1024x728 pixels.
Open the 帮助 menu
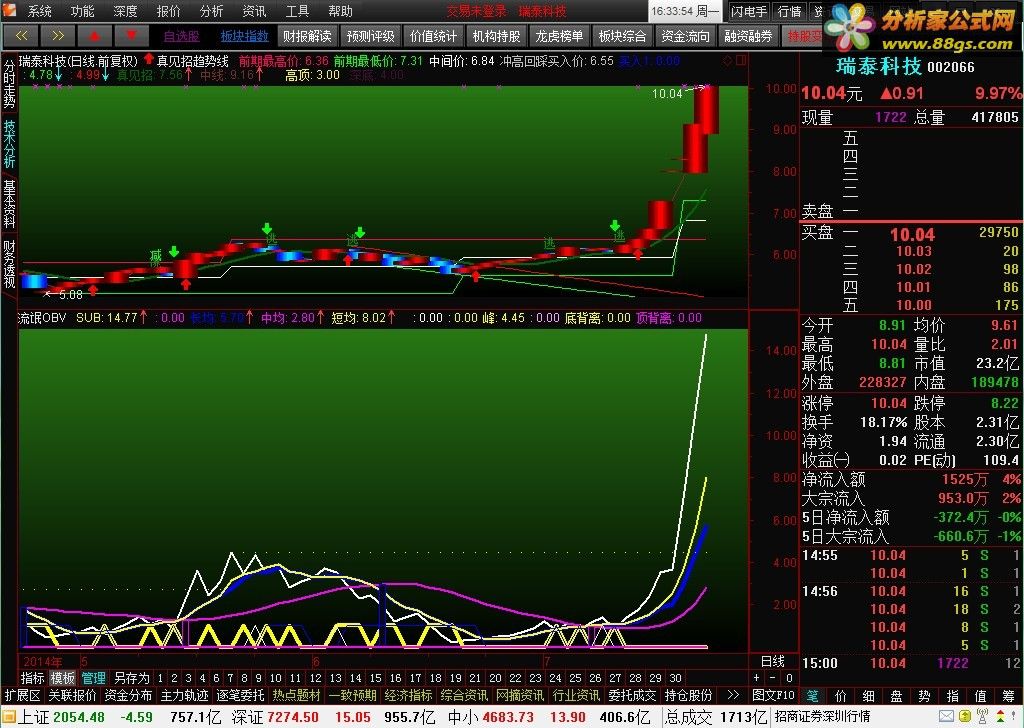(340, 11)
